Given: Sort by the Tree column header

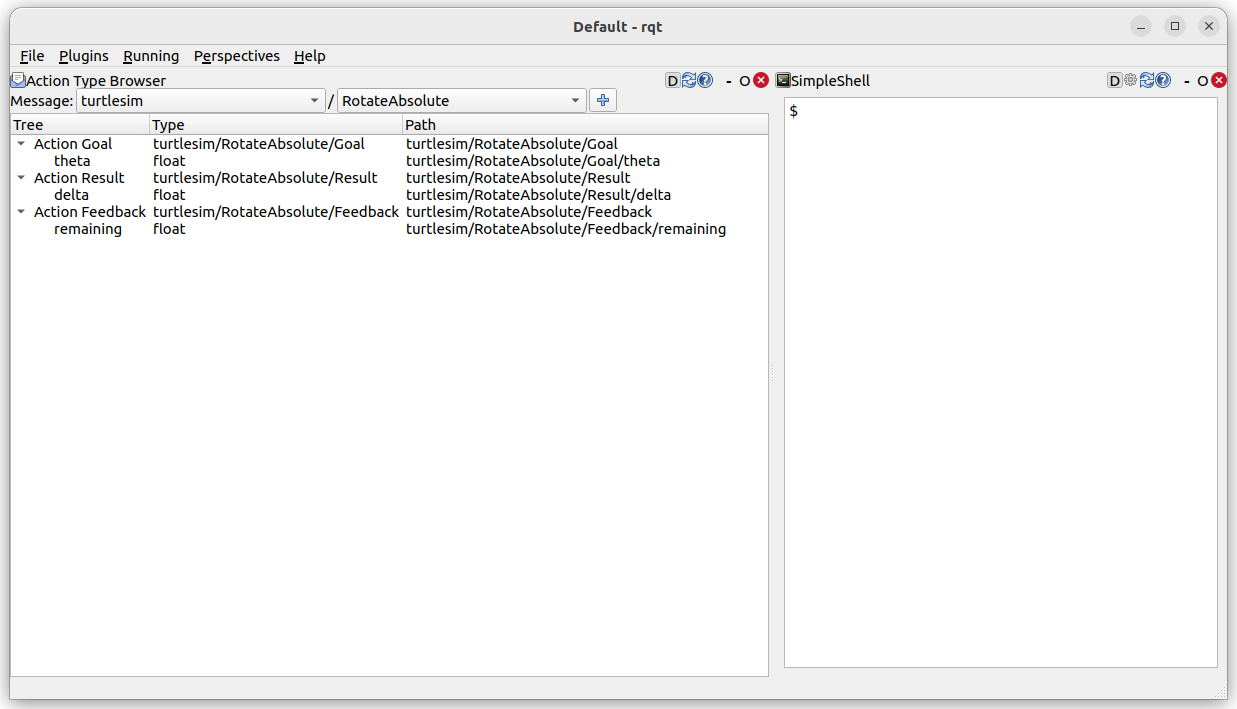Looking at the screenshot, I should point(80,125).
